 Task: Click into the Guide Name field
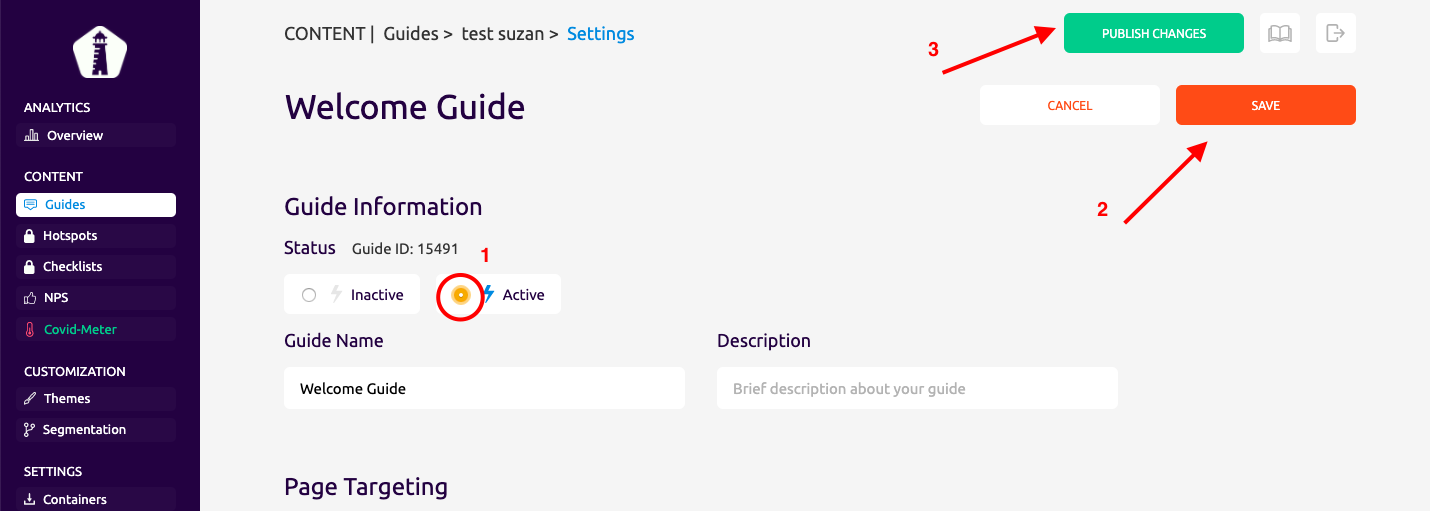[x=484, y=388]
